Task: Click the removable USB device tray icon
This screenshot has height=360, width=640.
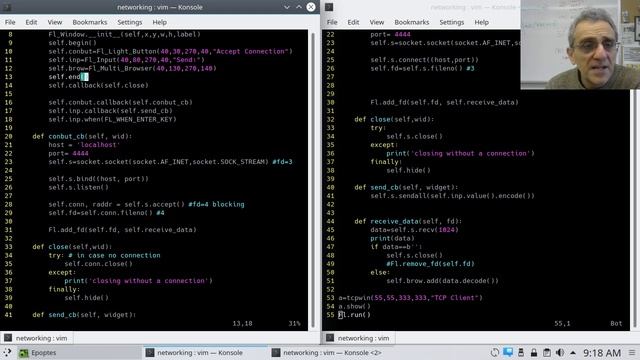Action: [521, 352]
